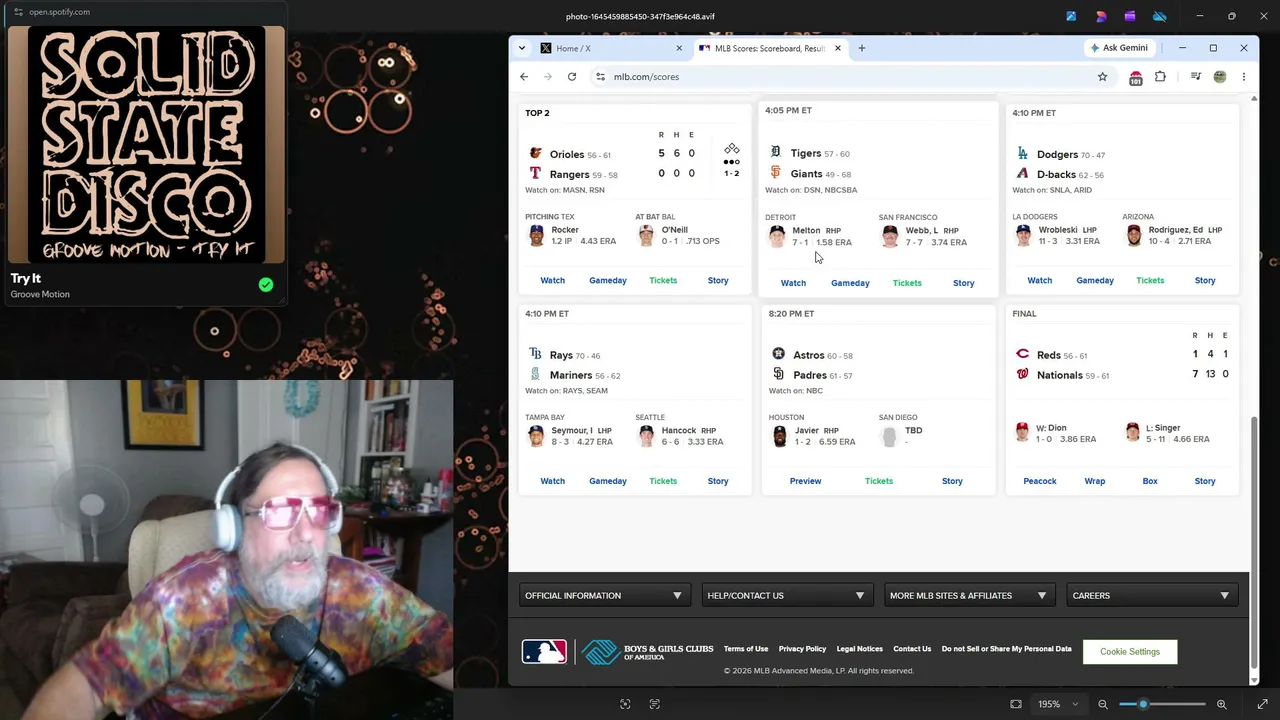Select the MLB Scores tab
Viewport: 1280px width, 720px height.
[x=770, y=48]
